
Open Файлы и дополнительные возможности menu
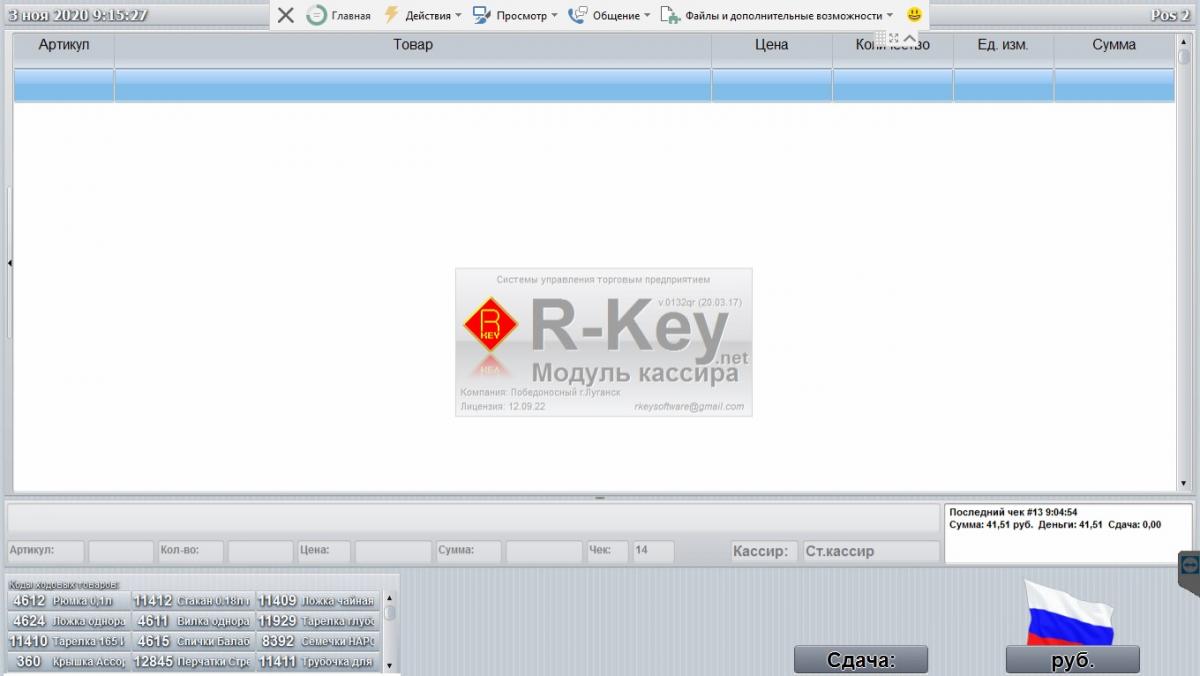pos(777,15)
